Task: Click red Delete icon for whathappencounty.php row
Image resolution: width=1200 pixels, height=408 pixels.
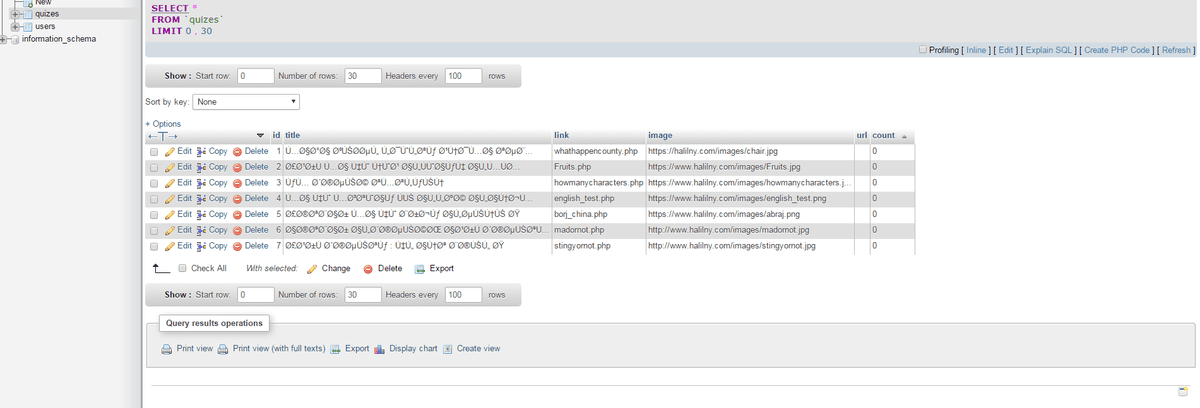Action: [x=237, y=151]
